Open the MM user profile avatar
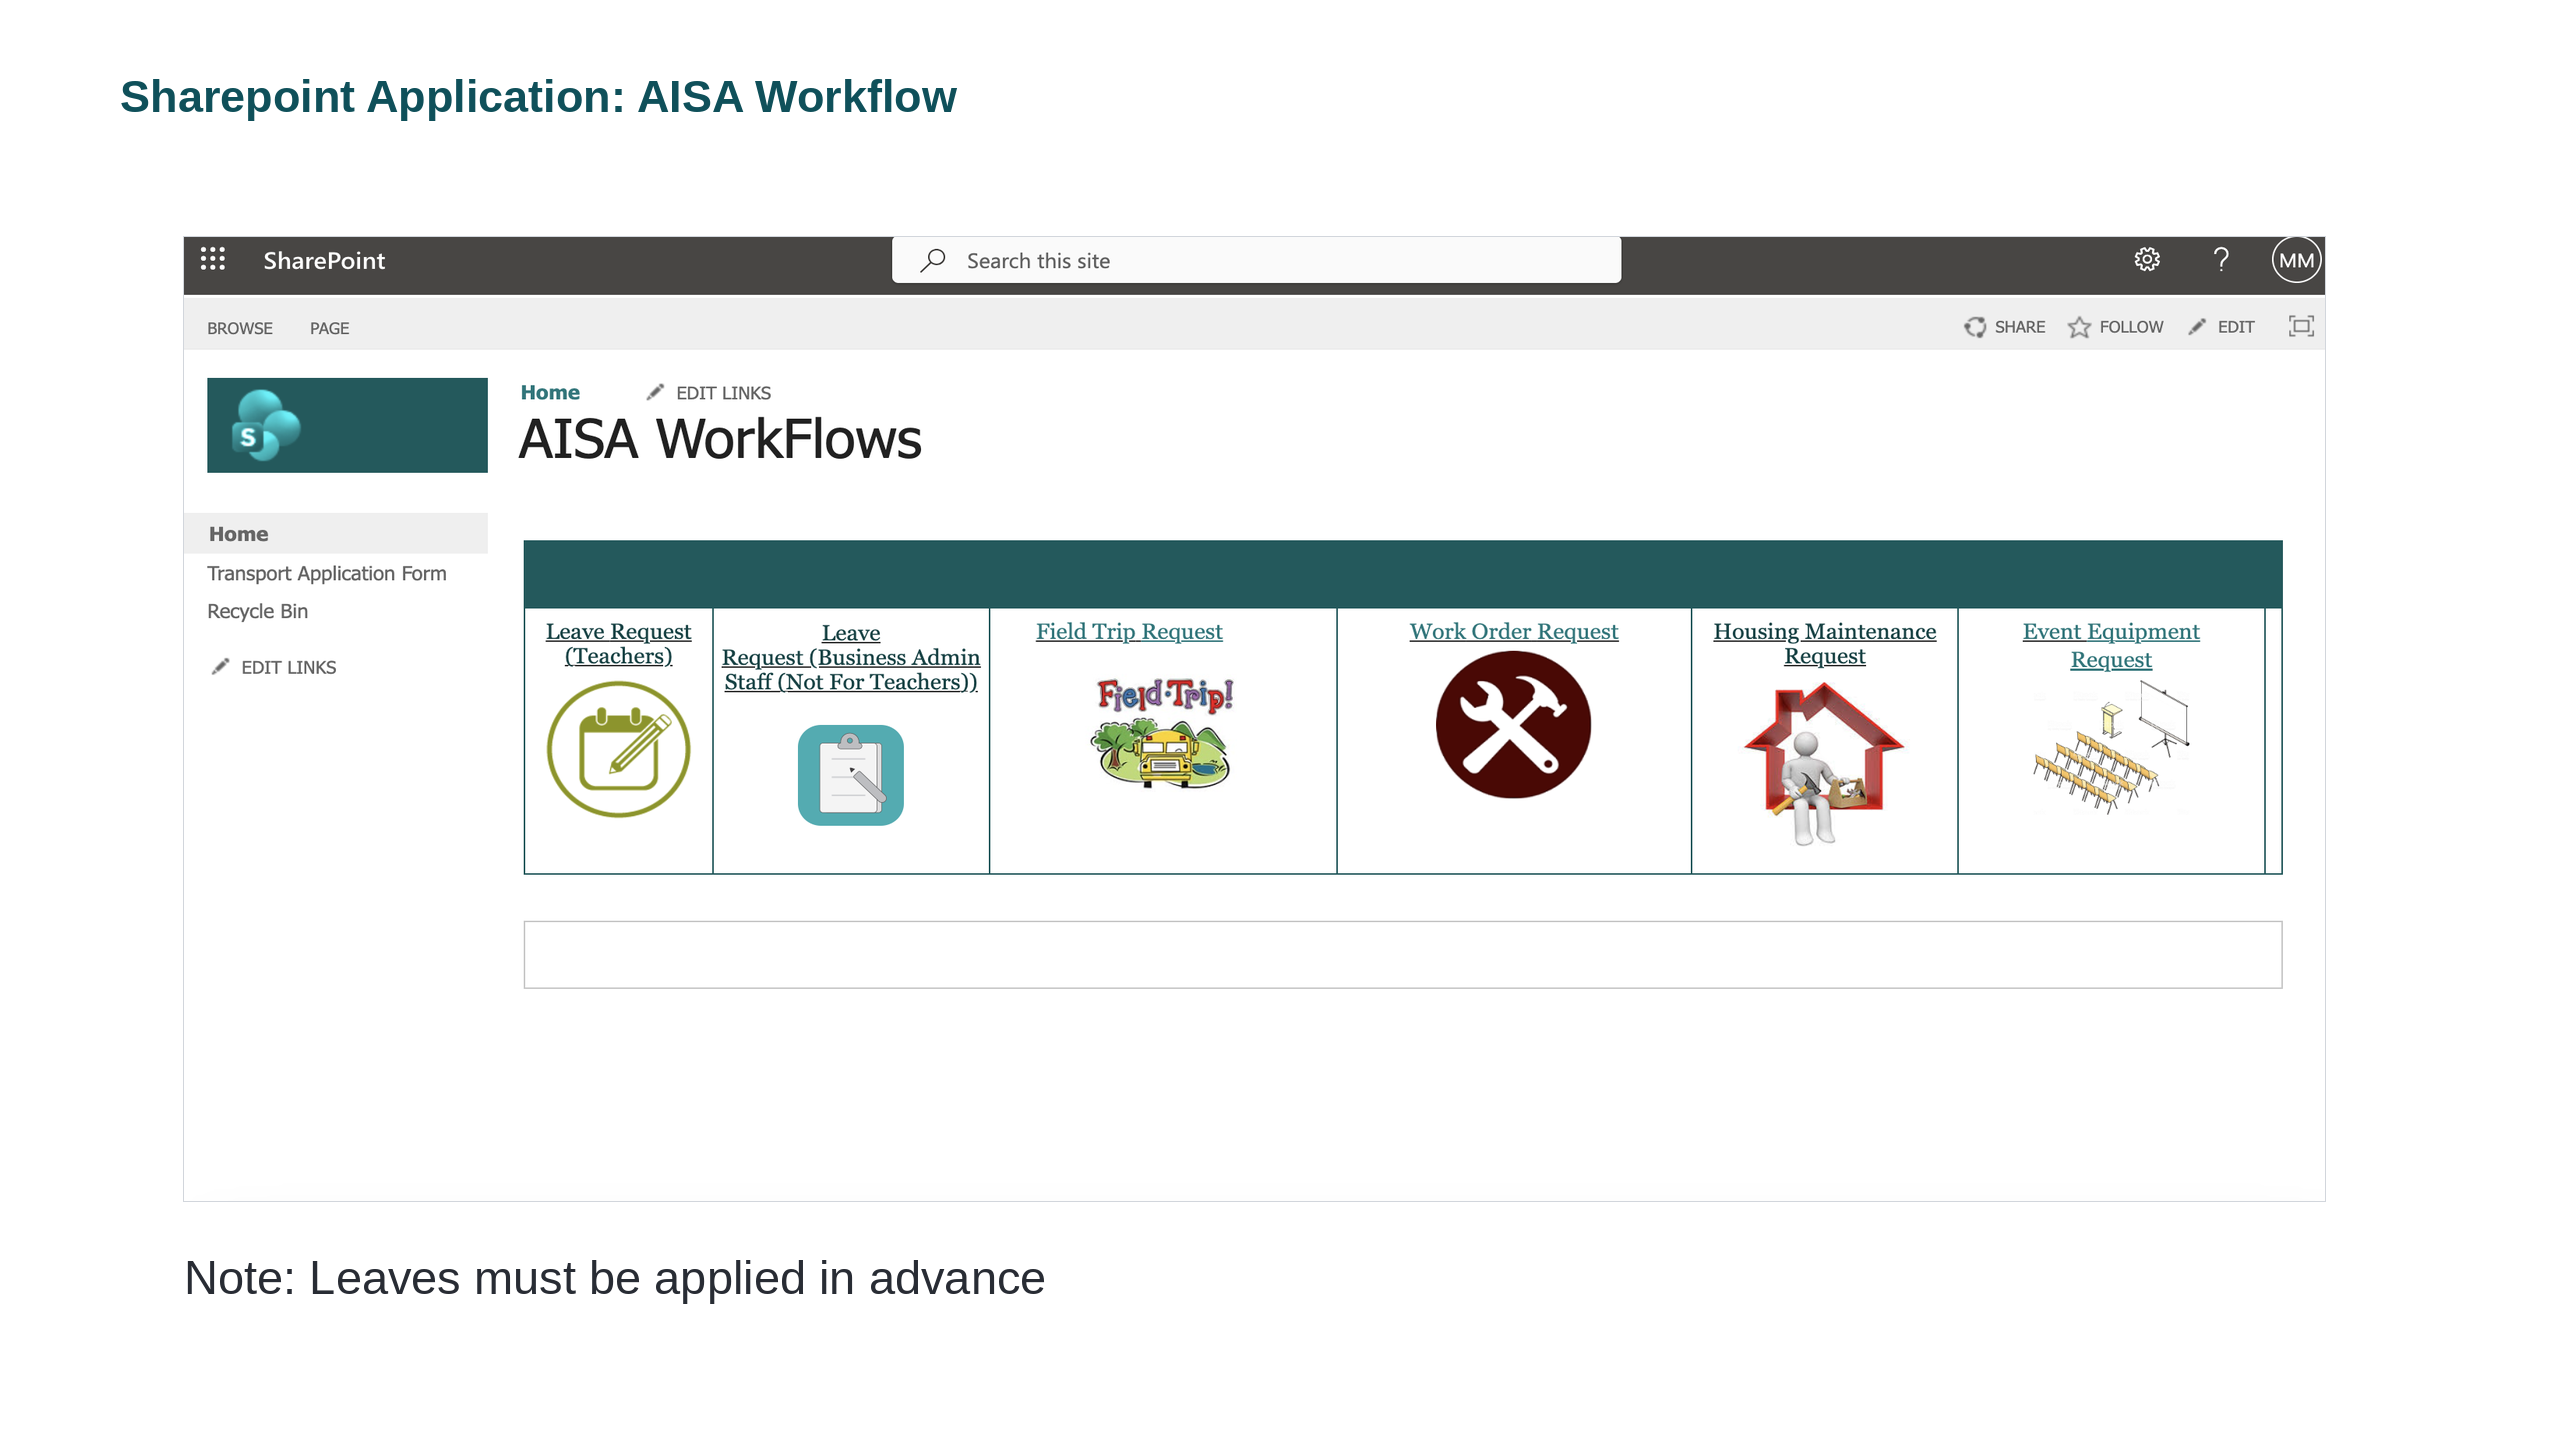This screenshot has width=2560, height=1440. click(2295, 260)
